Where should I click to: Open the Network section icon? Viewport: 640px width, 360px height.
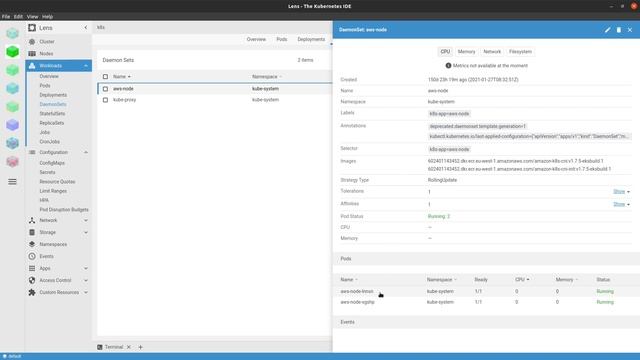pos(32,220)
